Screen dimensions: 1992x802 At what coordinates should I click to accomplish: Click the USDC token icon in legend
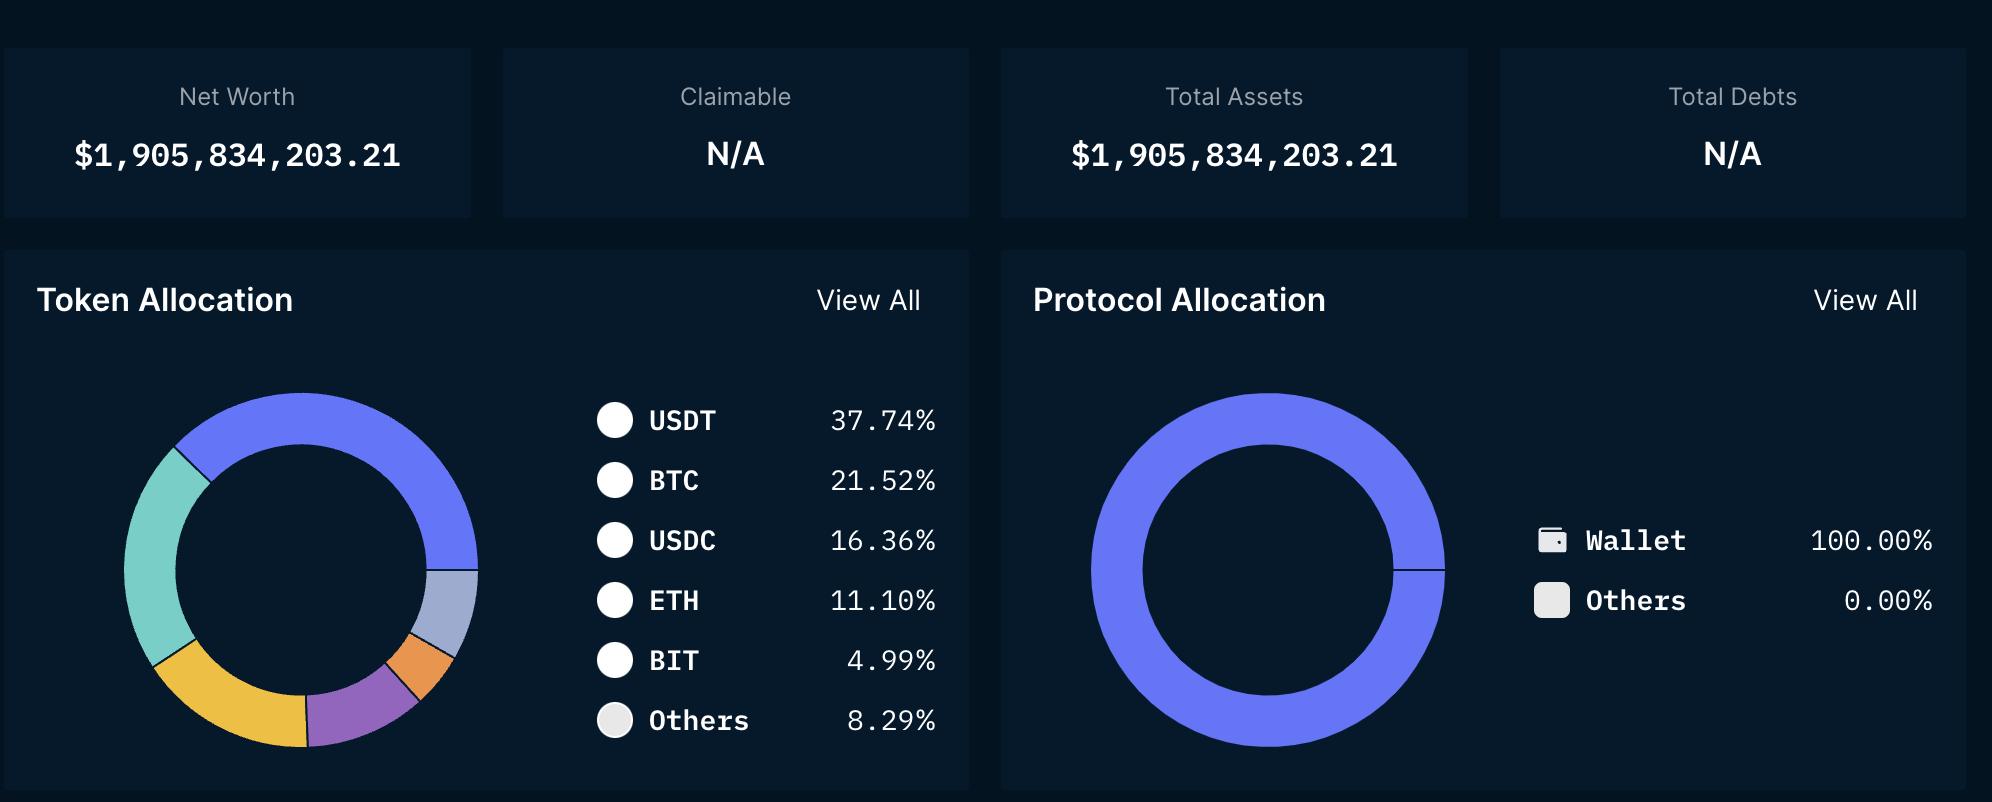coord(615,540)
